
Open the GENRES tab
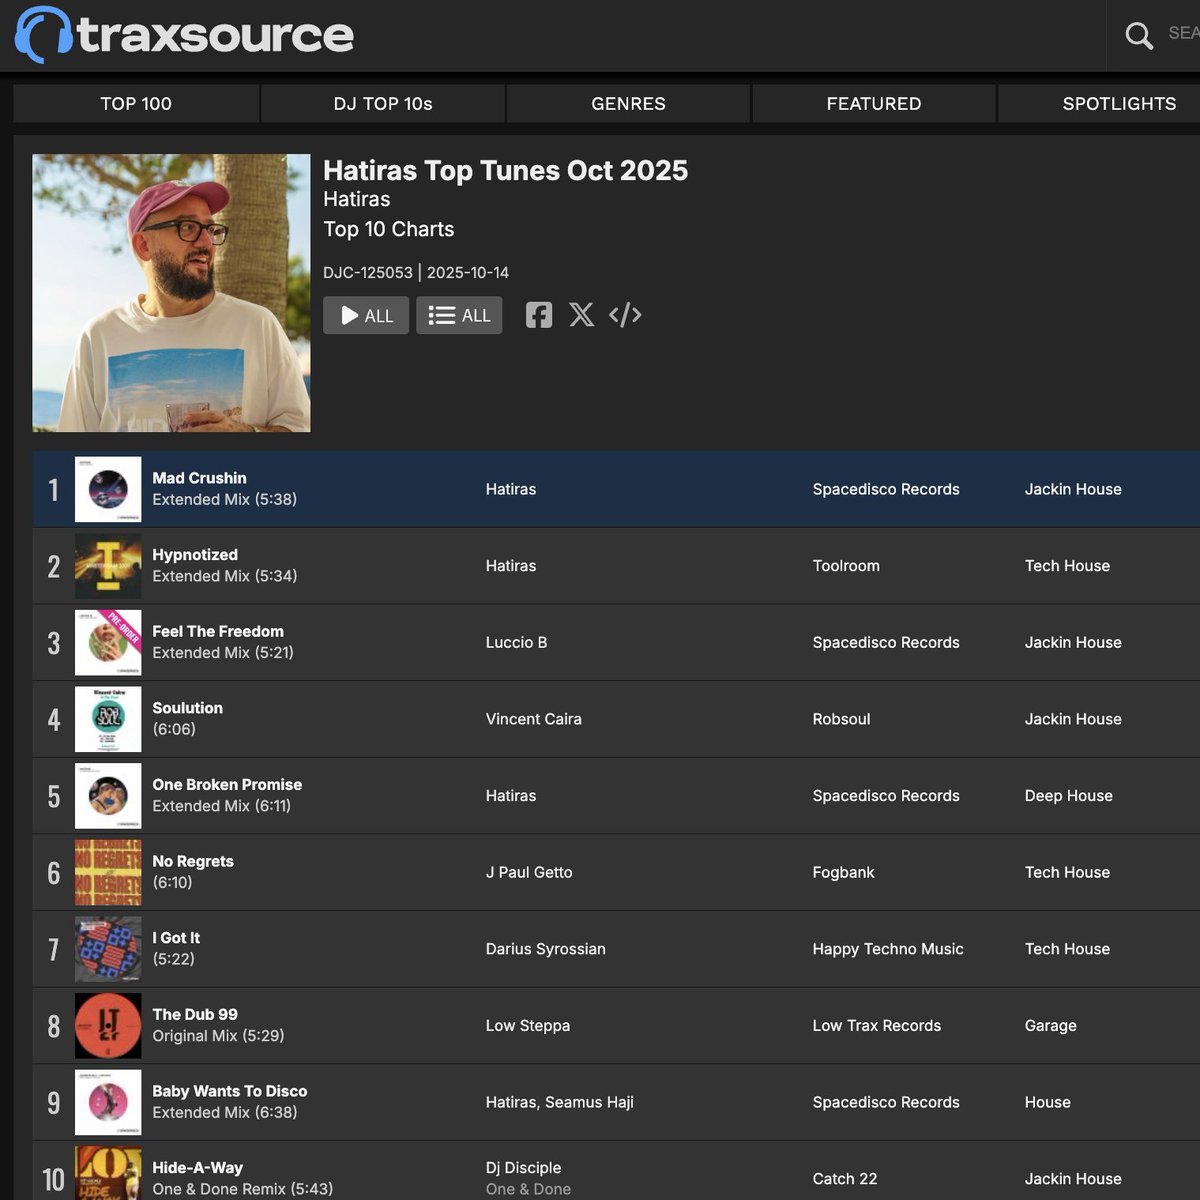pos(628,103)
